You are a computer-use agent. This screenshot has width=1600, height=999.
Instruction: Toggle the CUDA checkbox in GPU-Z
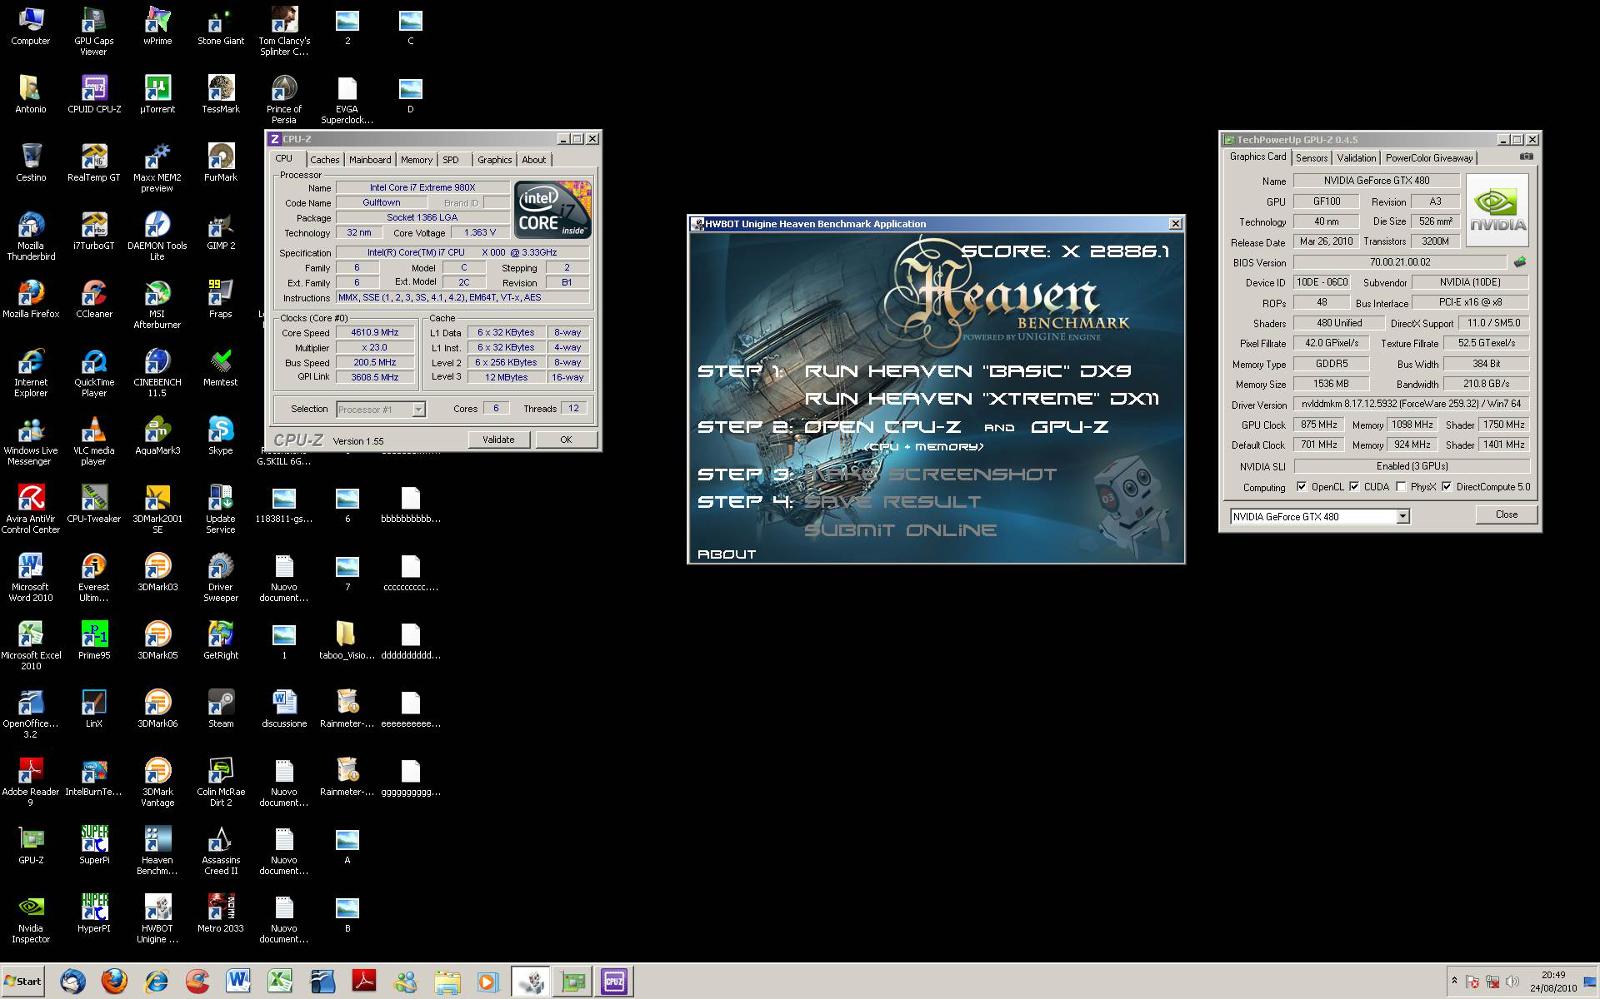click(1354, 487)
